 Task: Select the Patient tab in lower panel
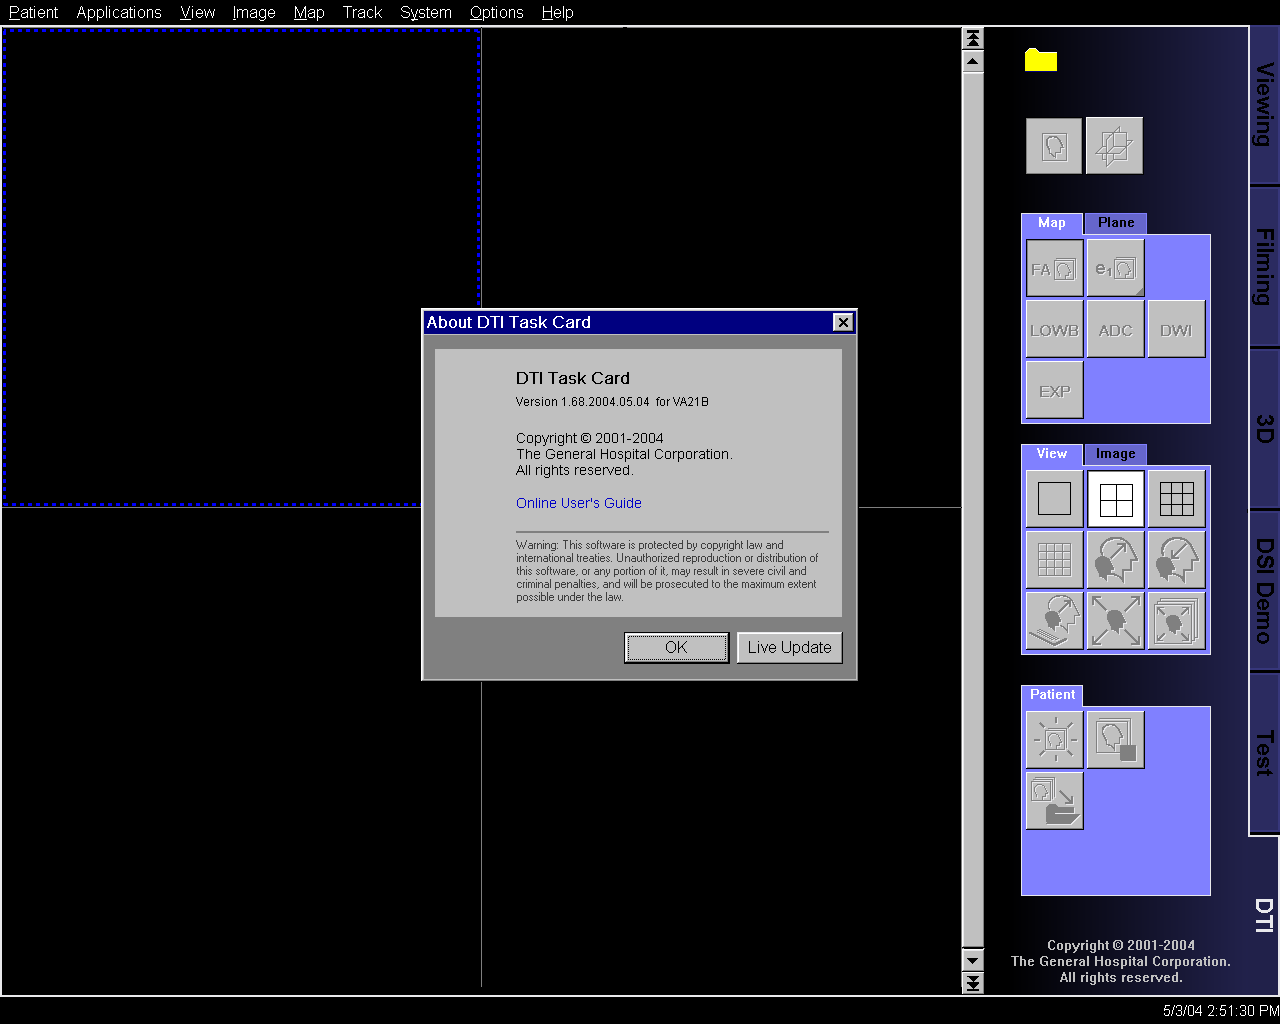click(1052, 695)
